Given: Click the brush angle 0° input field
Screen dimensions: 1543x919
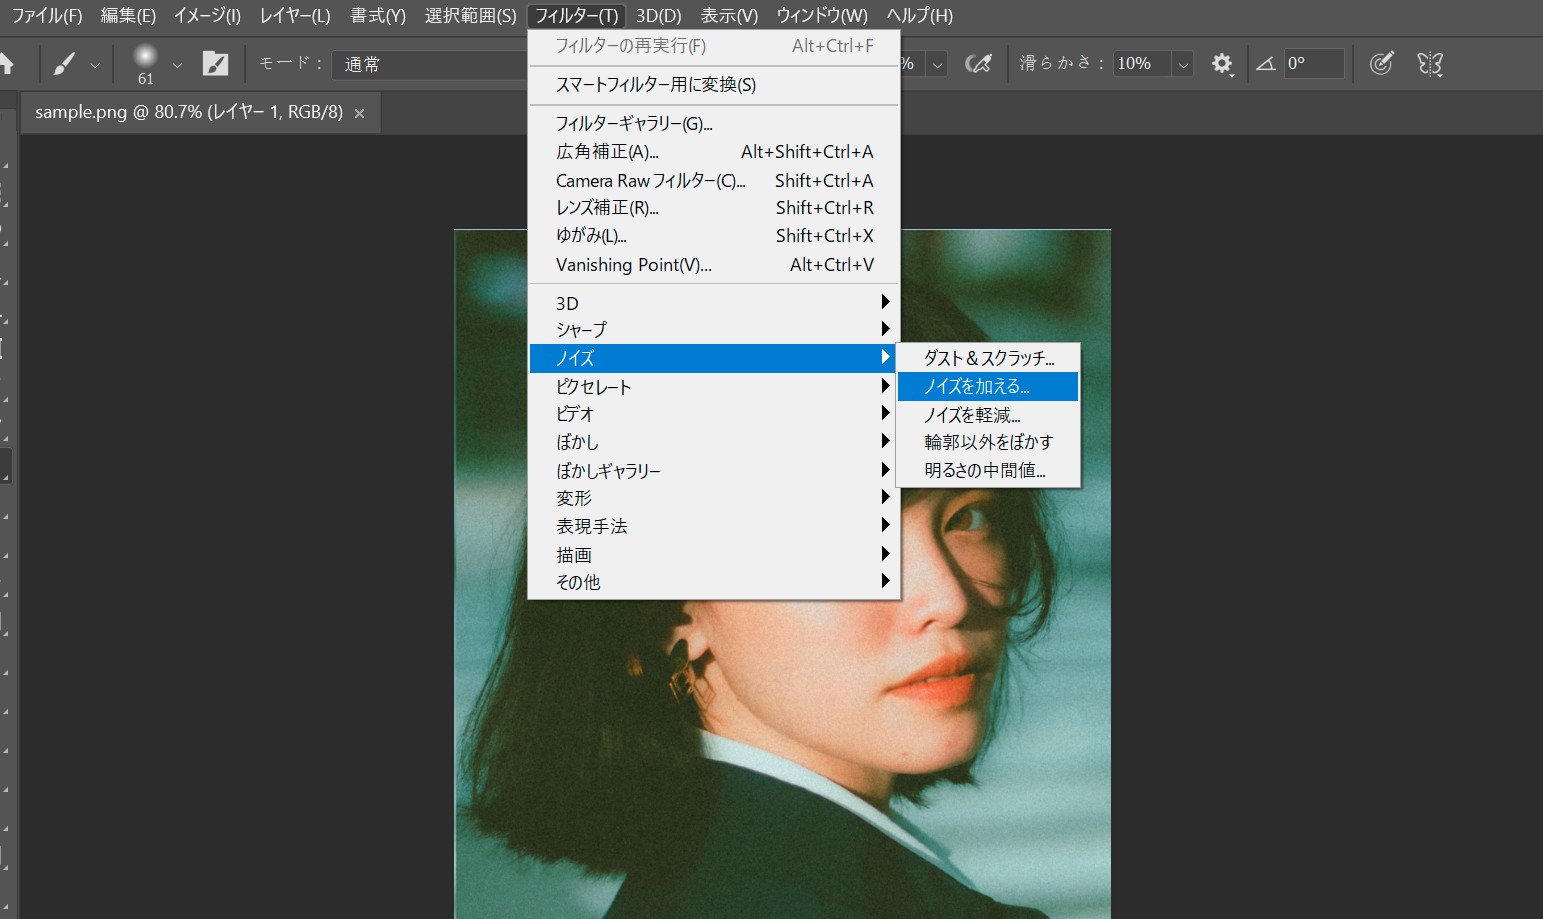Looking at the screenshot, I should click(x=1312, y=64).
